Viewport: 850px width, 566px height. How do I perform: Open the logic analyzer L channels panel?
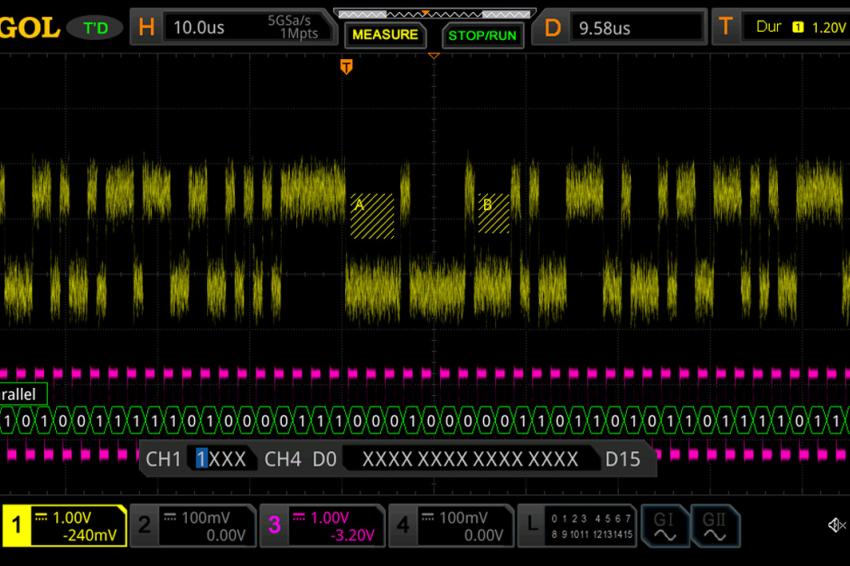[x=577, y=525]
